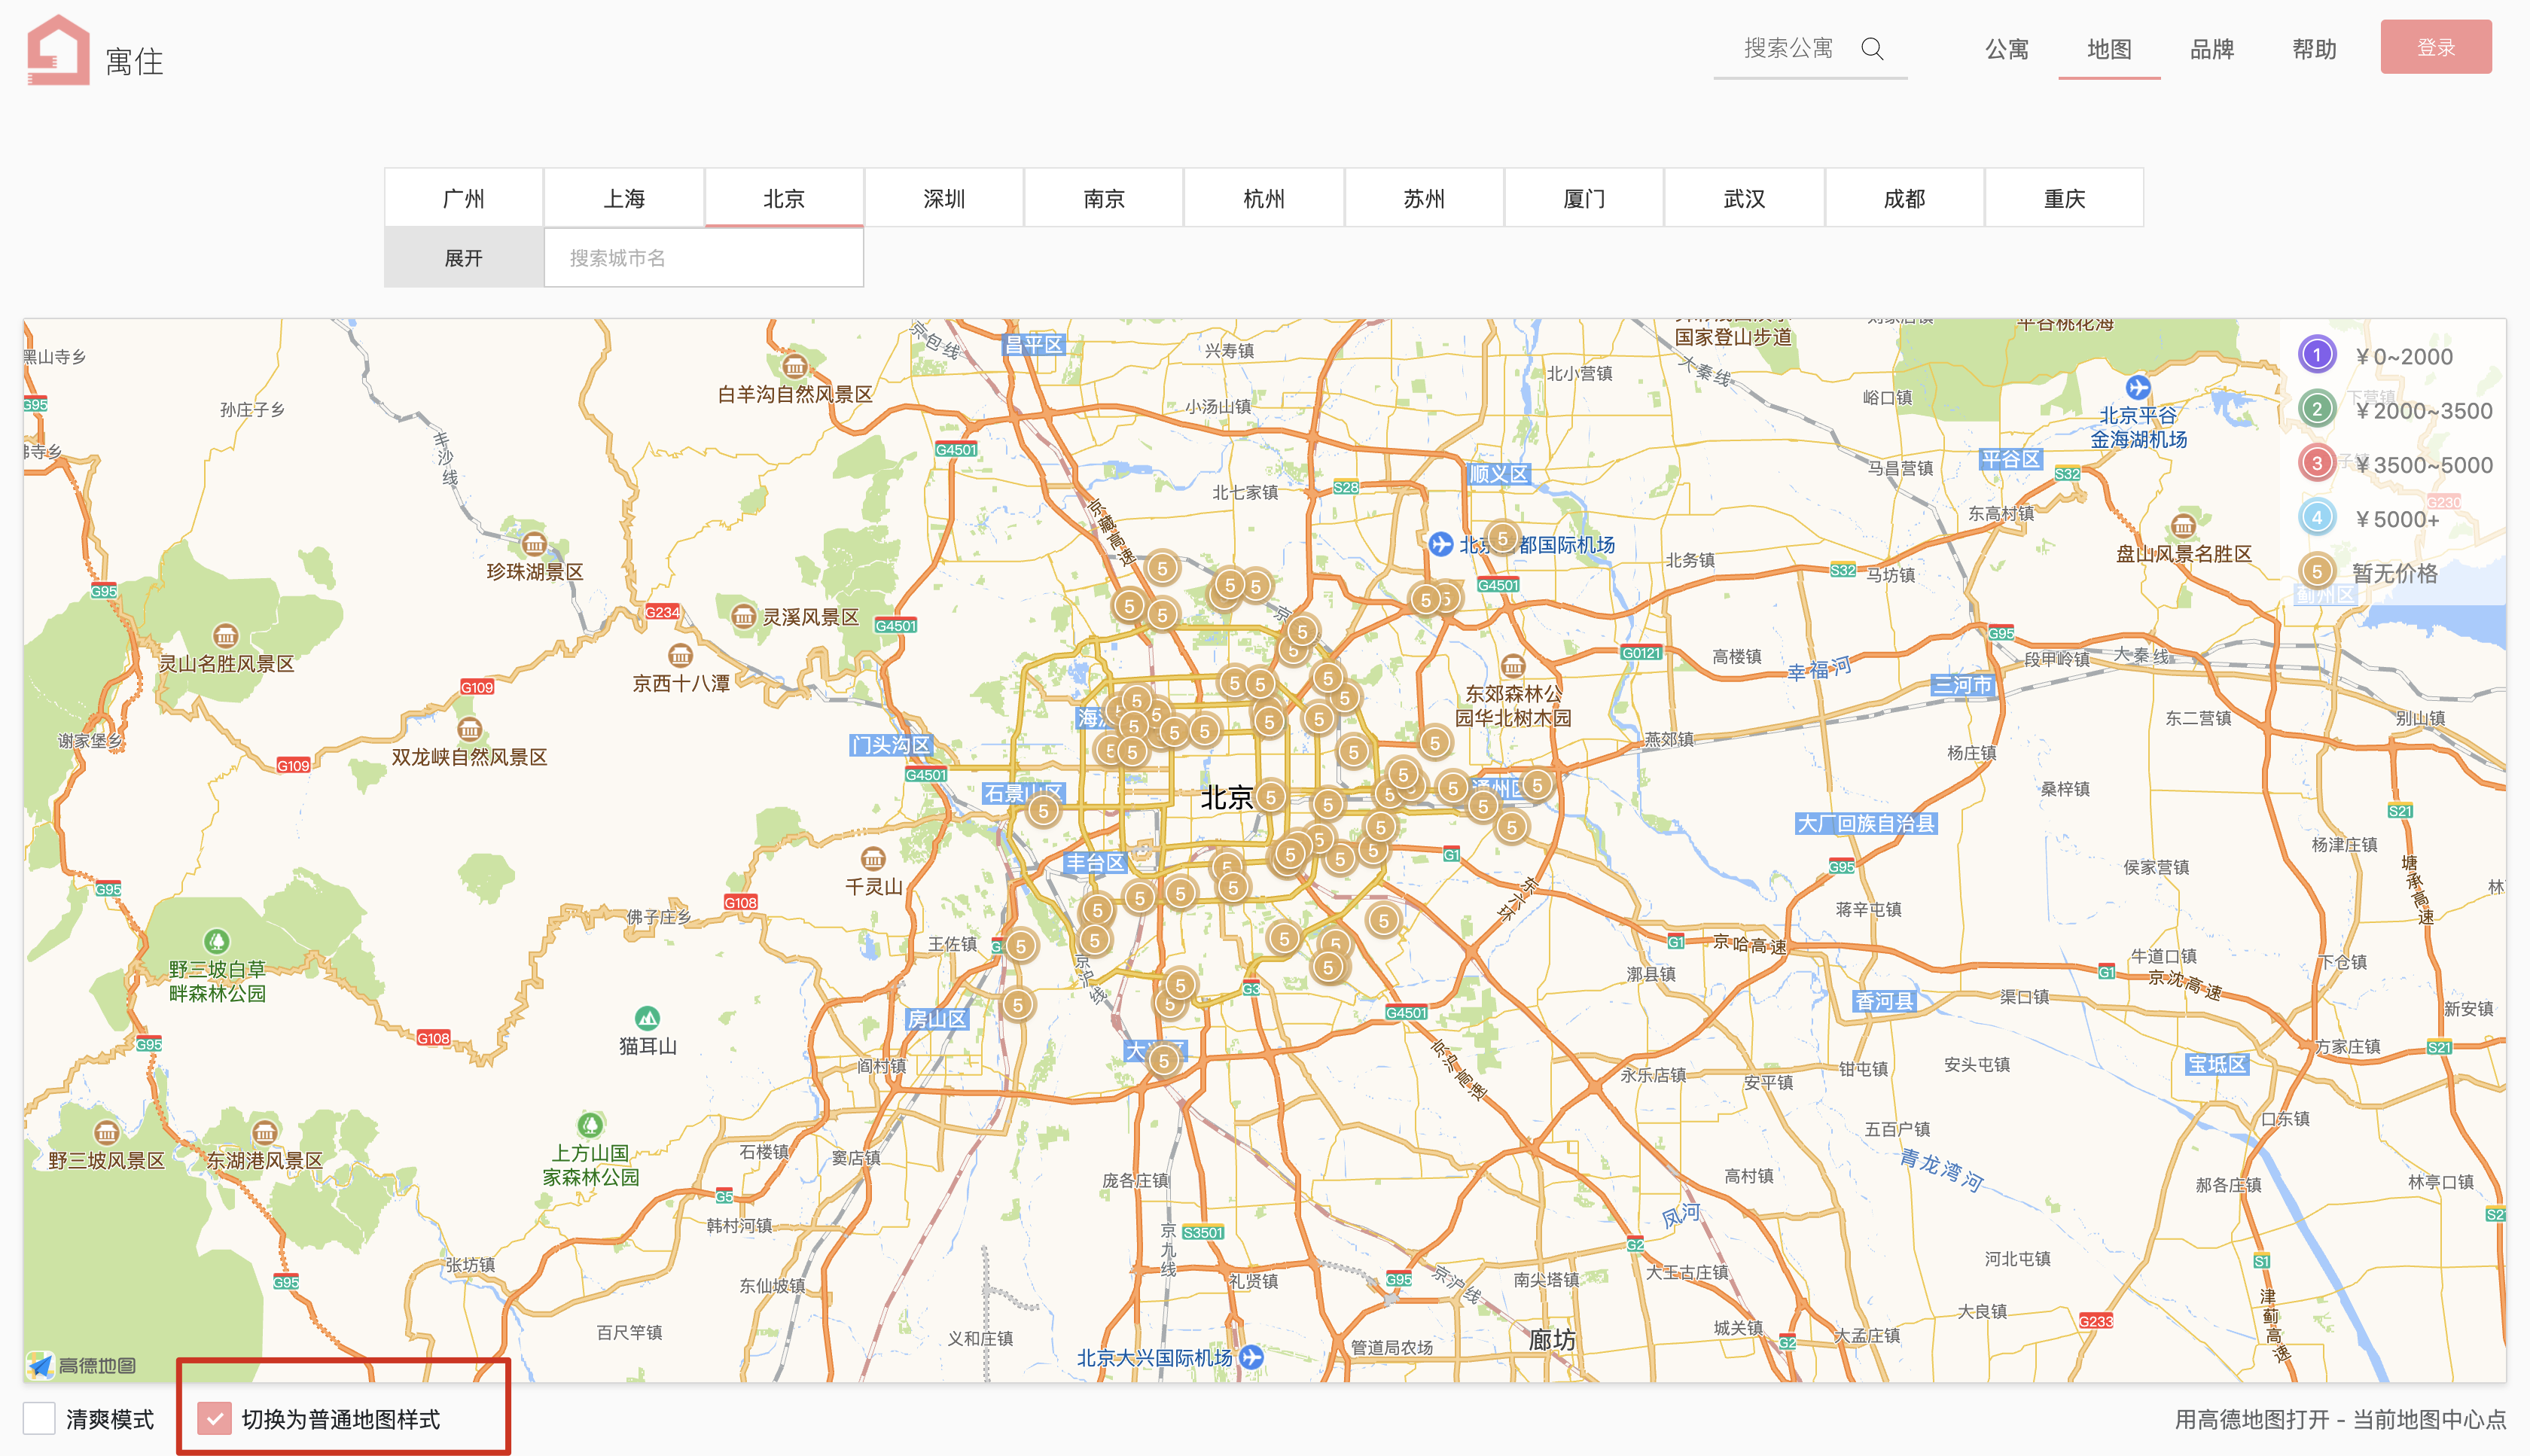The image size is (2530, 1456).
Task: Click the 登录 button
Action: (x=2435, y=47)
